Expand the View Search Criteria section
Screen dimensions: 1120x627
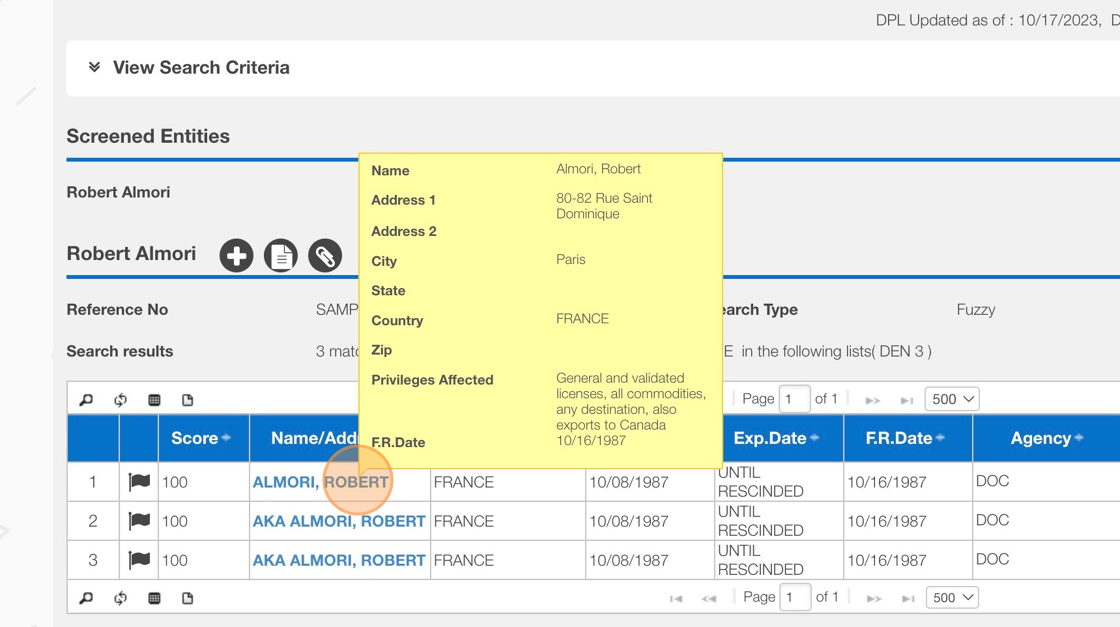click(189, 68)
